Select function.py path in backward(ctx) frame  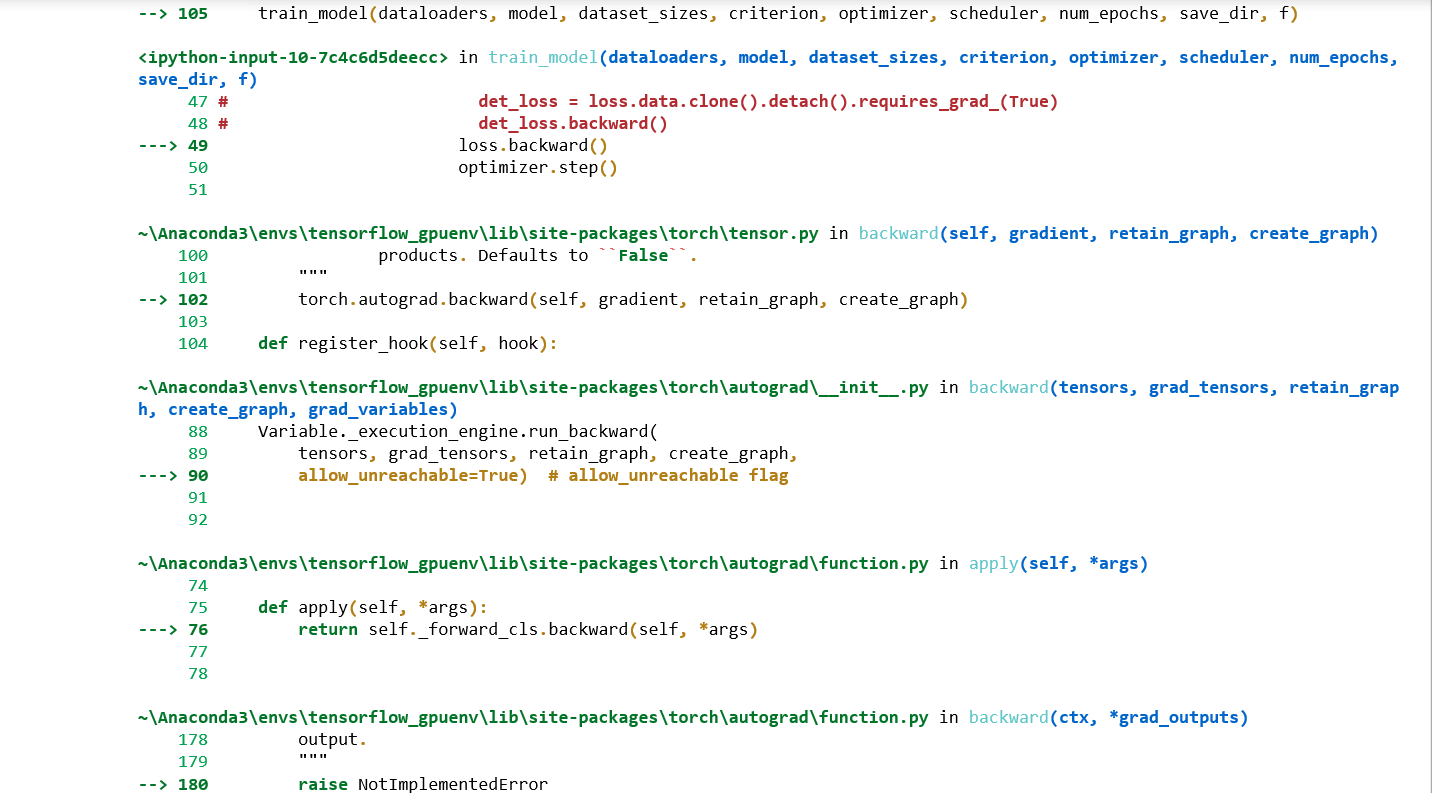(x=533, y=717)
